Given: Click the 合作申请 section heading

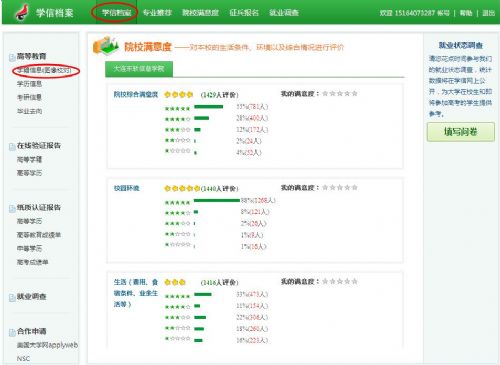Looking at the screenshot, I should click(x=32, y=331).
